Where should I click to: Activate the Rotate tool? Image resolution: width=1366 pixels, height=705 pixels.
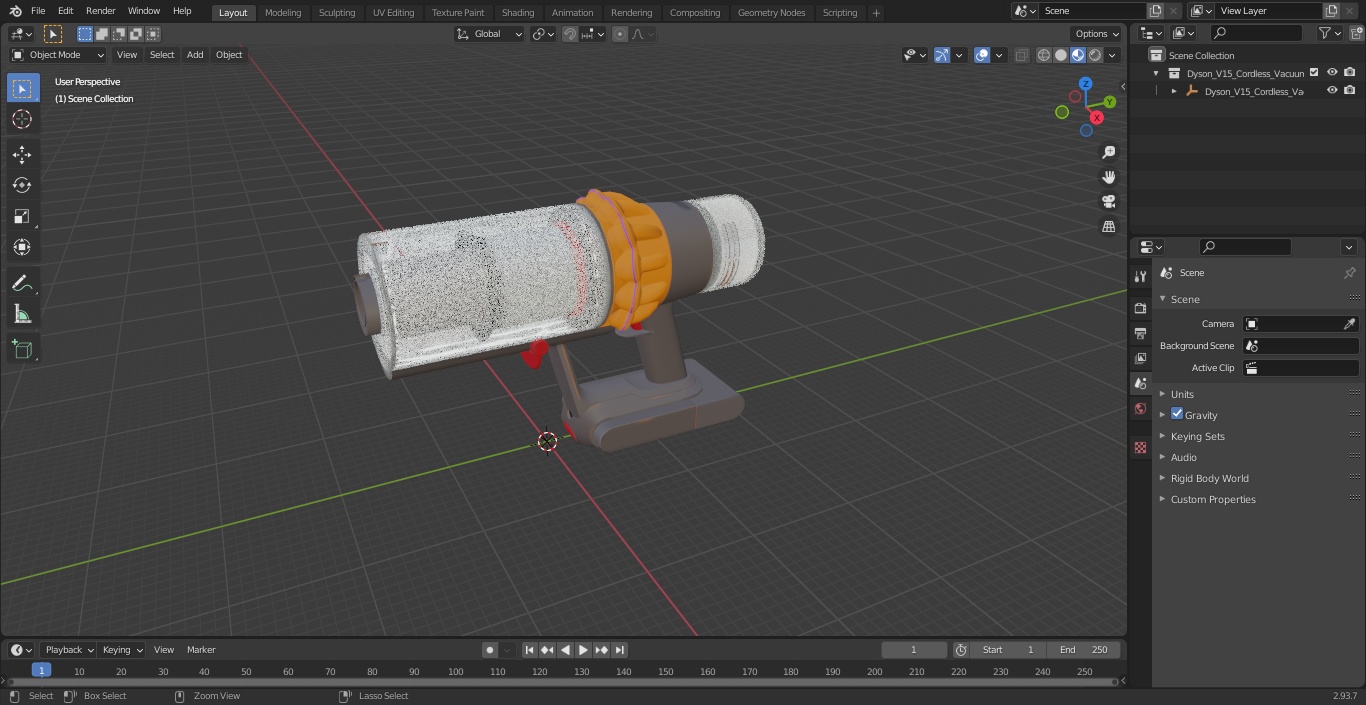(22, 185)
